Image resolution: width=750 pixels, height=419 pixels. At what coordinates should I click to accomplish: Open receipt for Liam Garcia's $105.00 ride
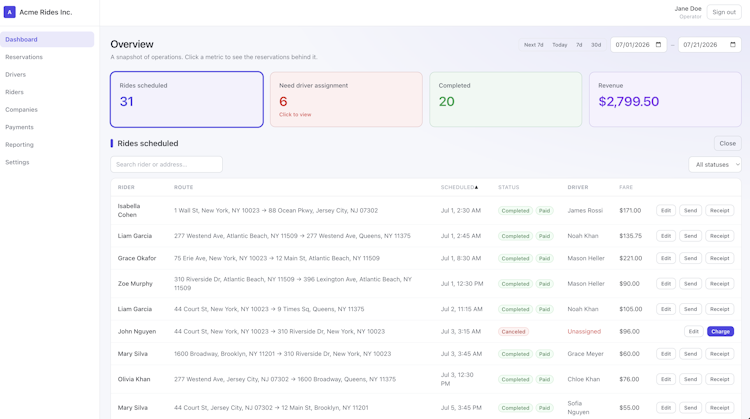pos(719,309)
